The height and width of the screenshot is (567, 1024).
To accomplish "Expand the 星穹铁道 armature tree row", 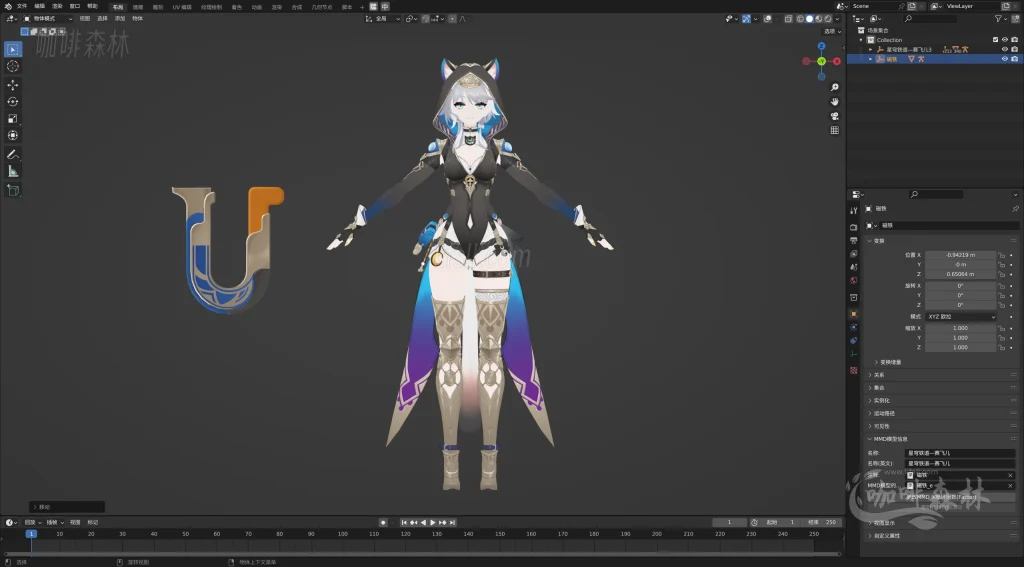I will (870, 50).
